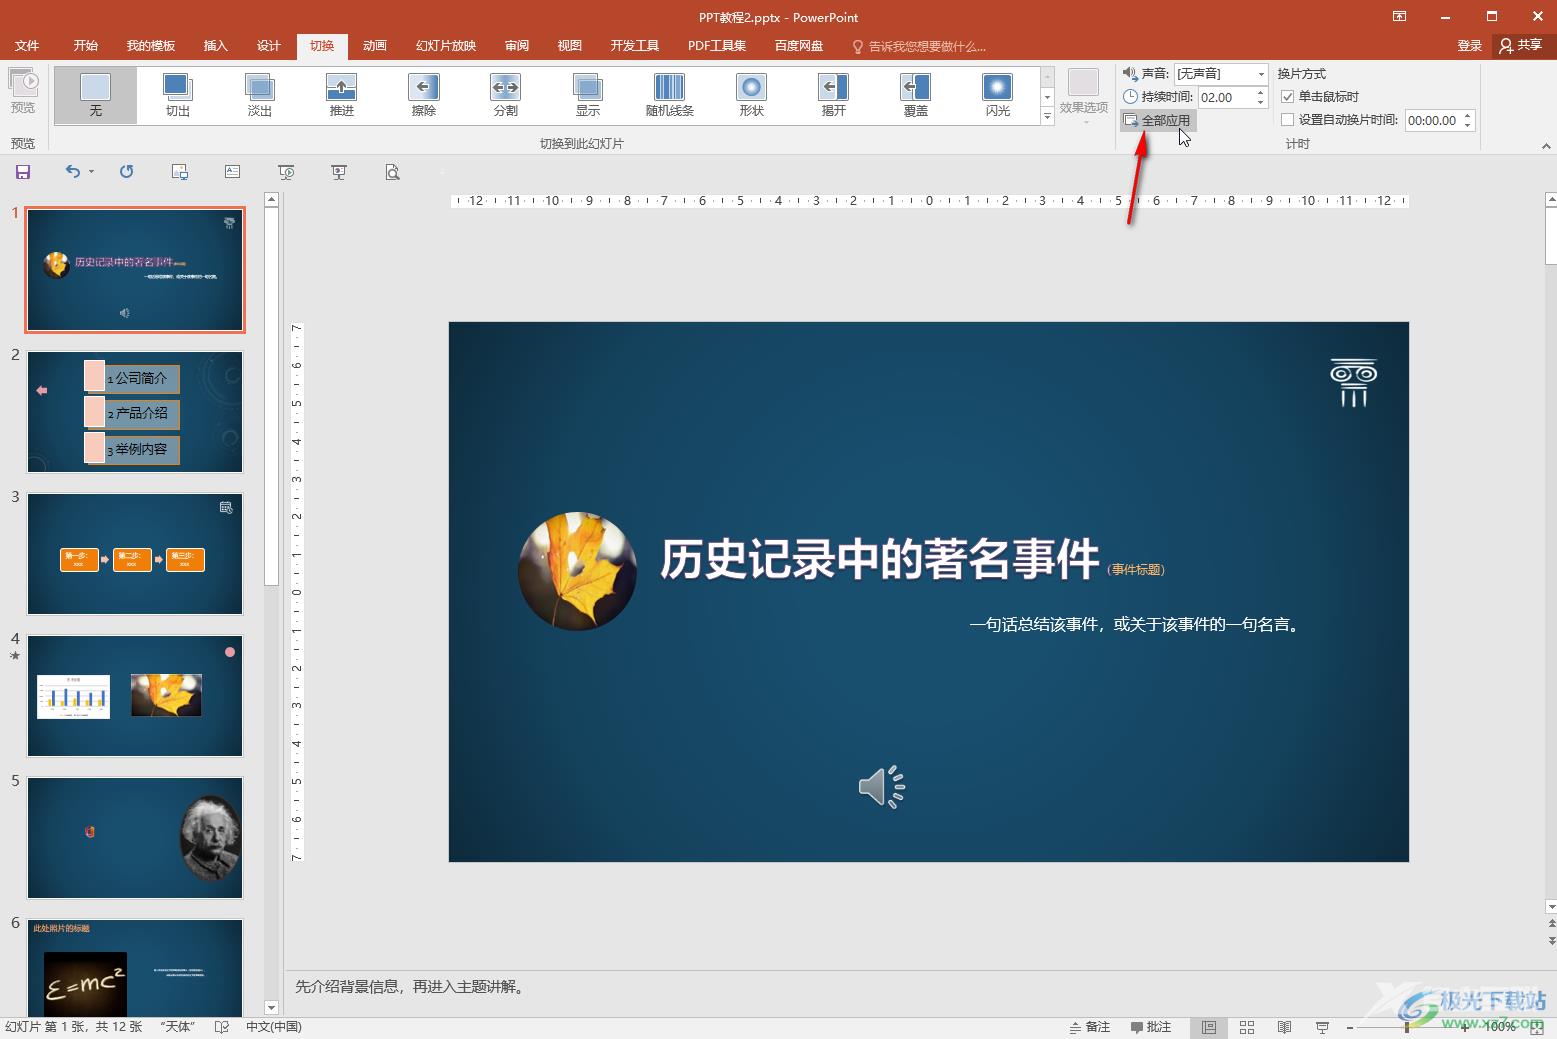
Task: Select slide 4 thumbnail with chart
Action: [x=135, y=696]
